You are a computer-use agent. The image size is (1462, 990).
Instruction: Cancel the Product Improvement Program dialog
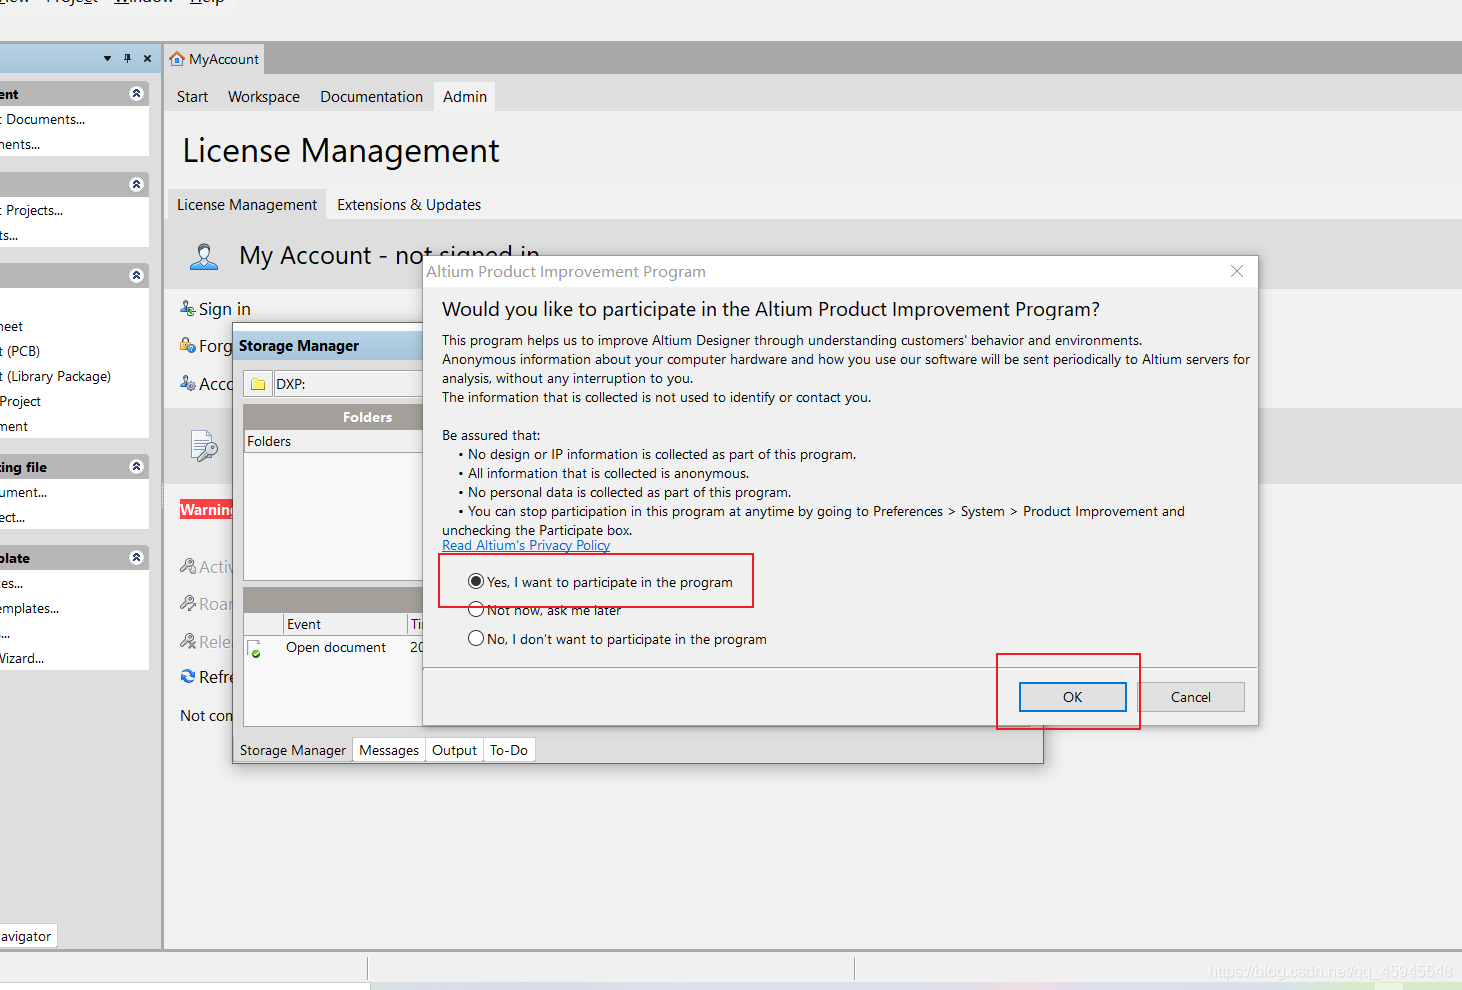1190,697
